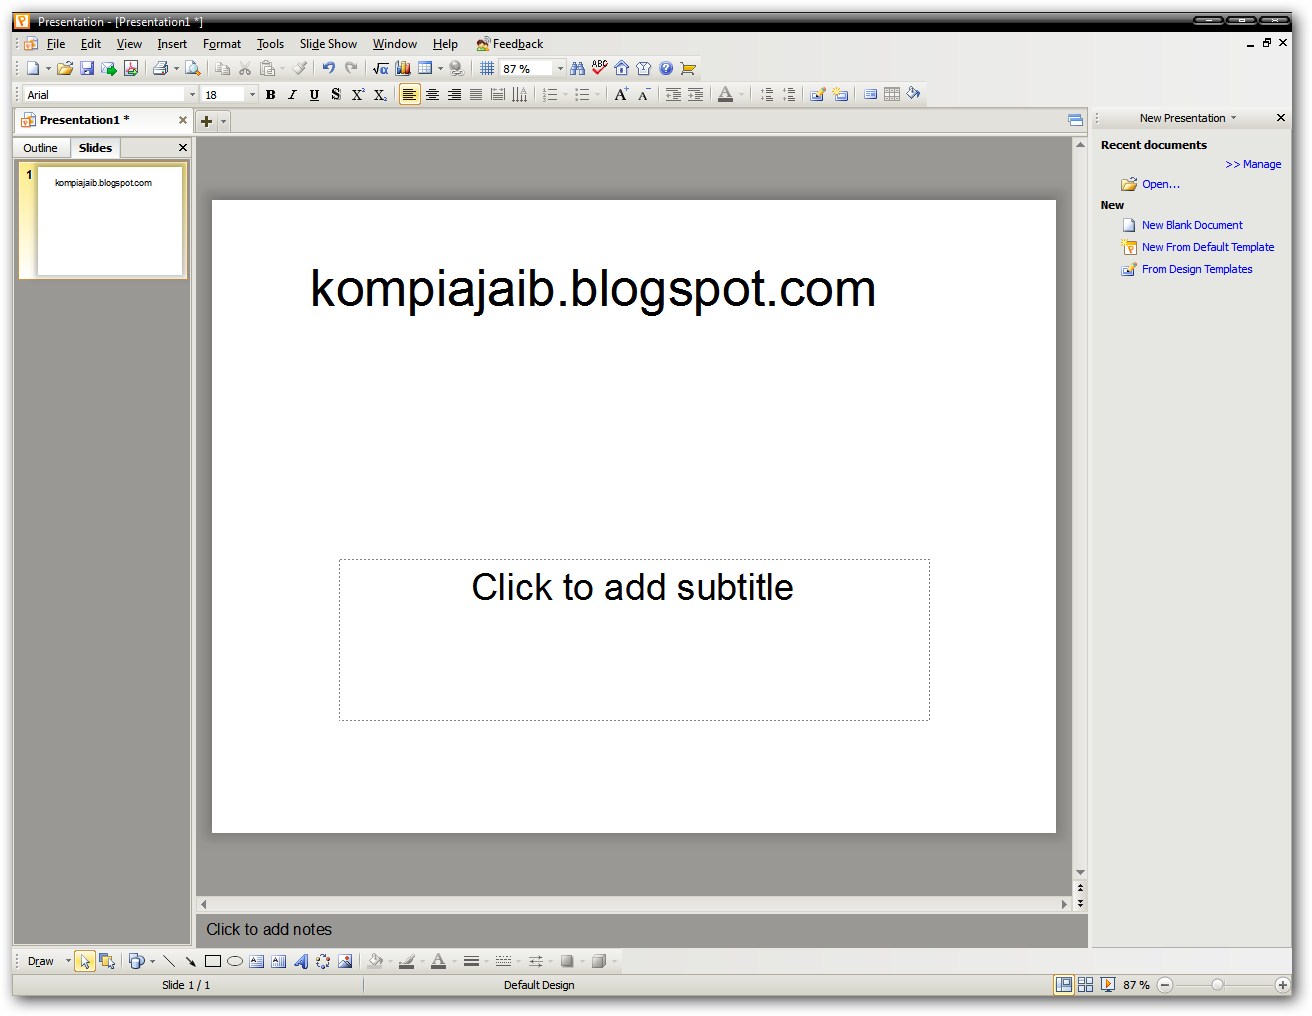Expand the insert table dropdown arrow
1312x1016 pixels.
point(440,69)
